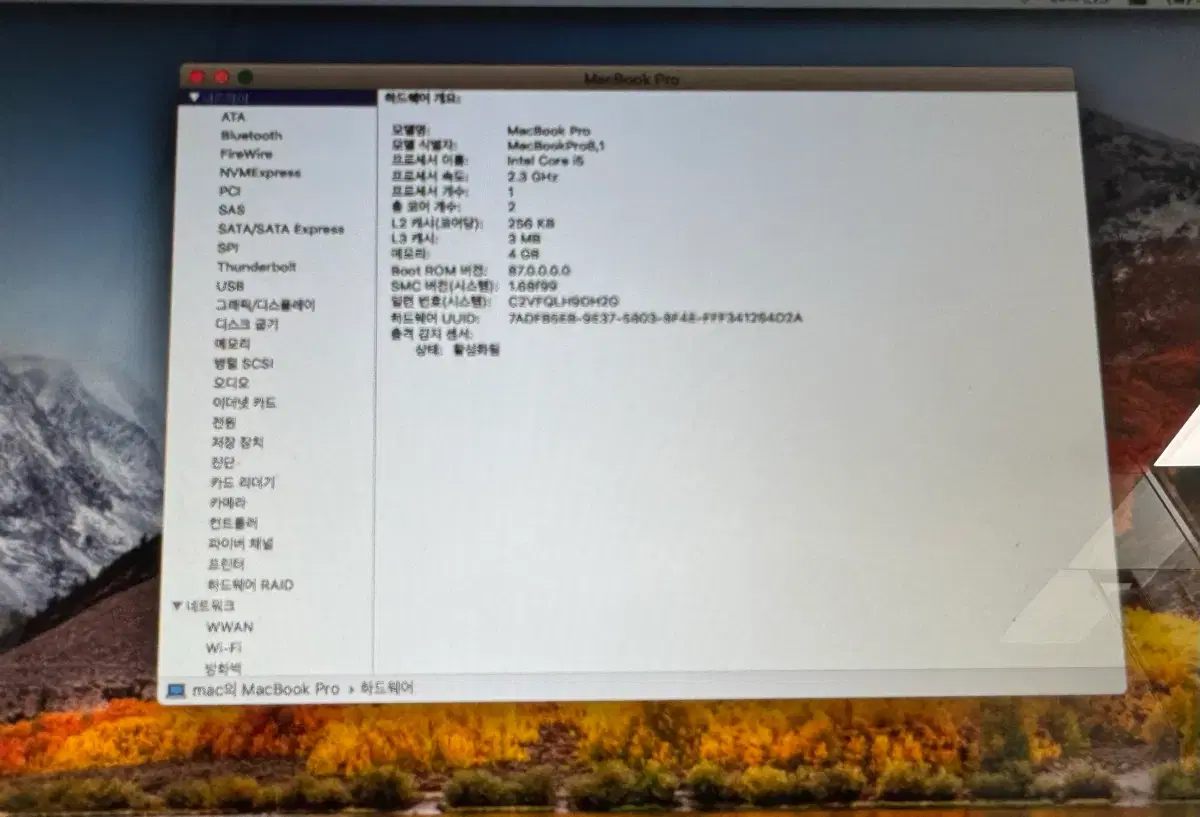Show 전원 information
This screenshot has height=817, width=1200.
tap(224, 423)
